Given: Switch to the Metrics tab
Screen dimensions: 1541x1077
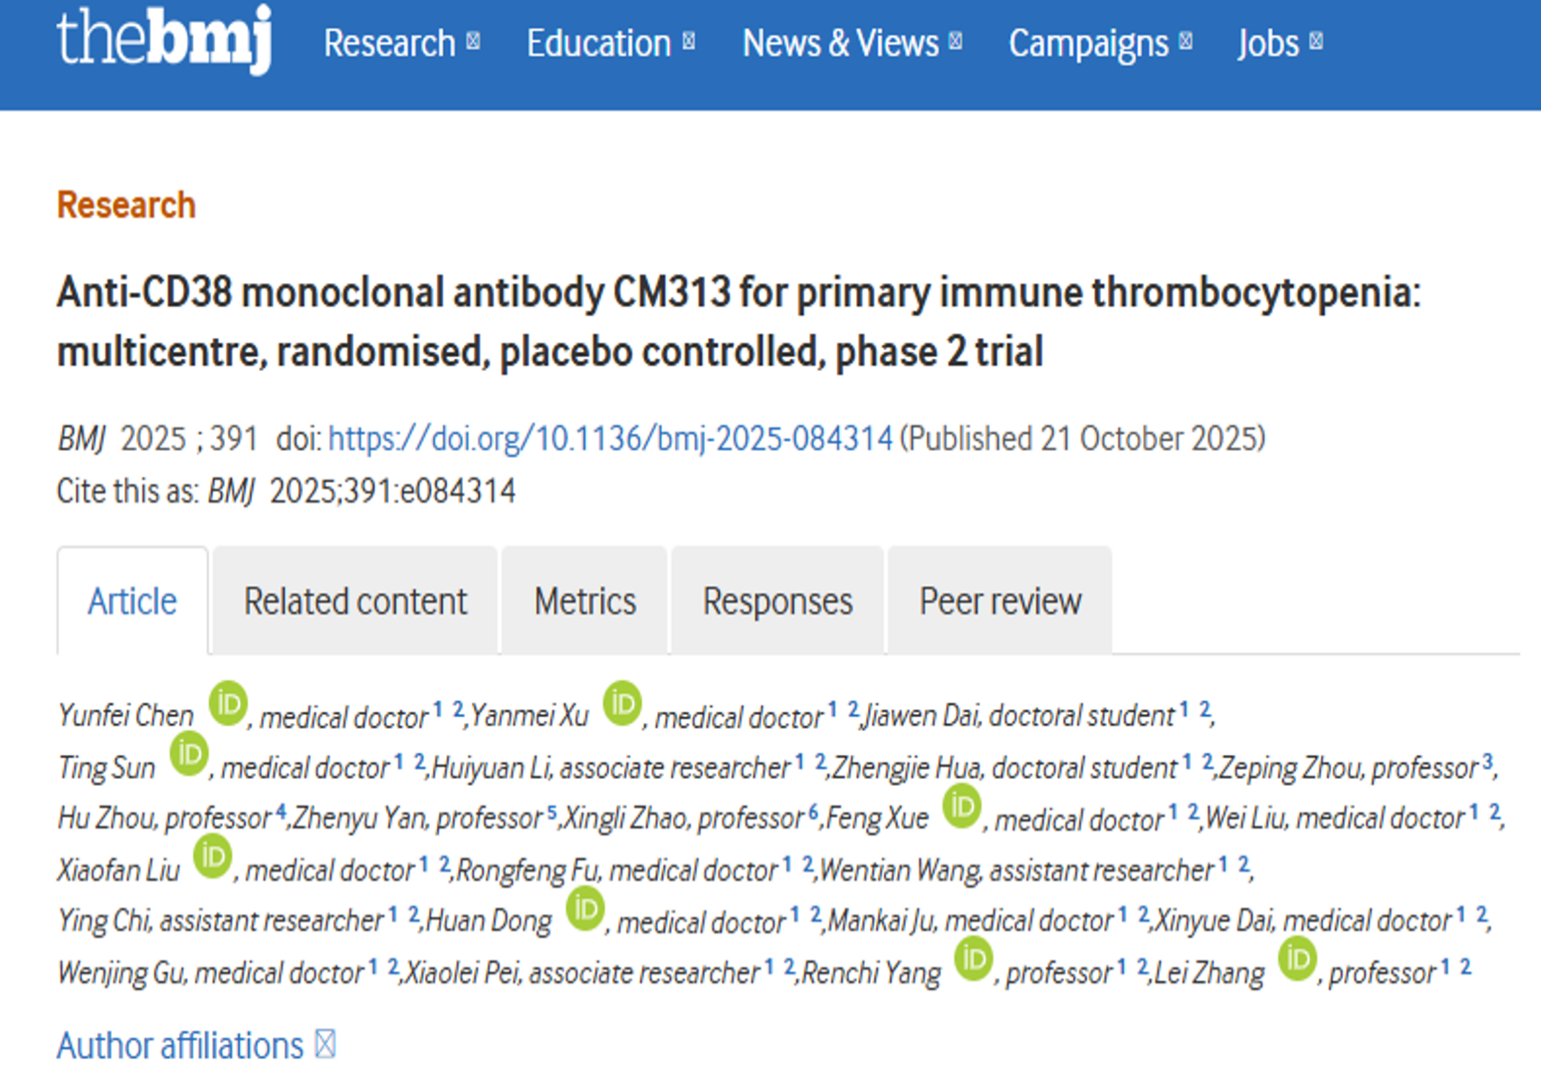Looking at the screenshot, I should (585, 601).
